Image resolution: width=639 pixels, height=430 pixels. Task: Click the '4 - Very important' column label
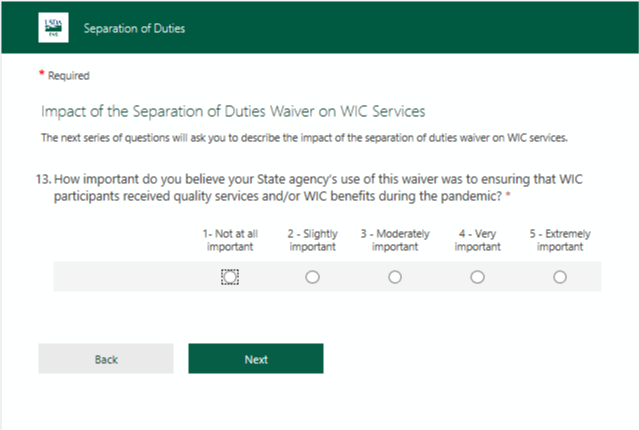tap(477, 240)
